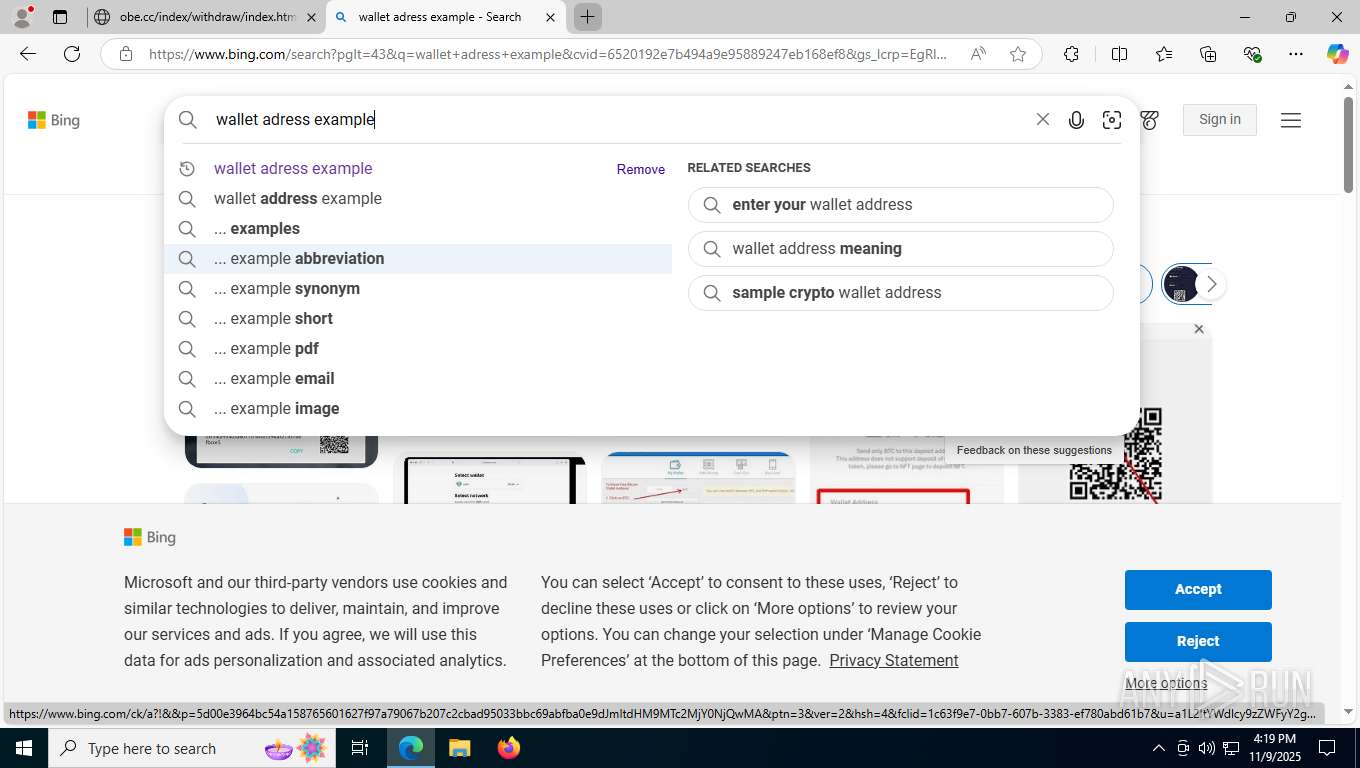Open Browser essentials heart icon
The height and width of the screenshot is (768, 1360).
coord(1252,54)
